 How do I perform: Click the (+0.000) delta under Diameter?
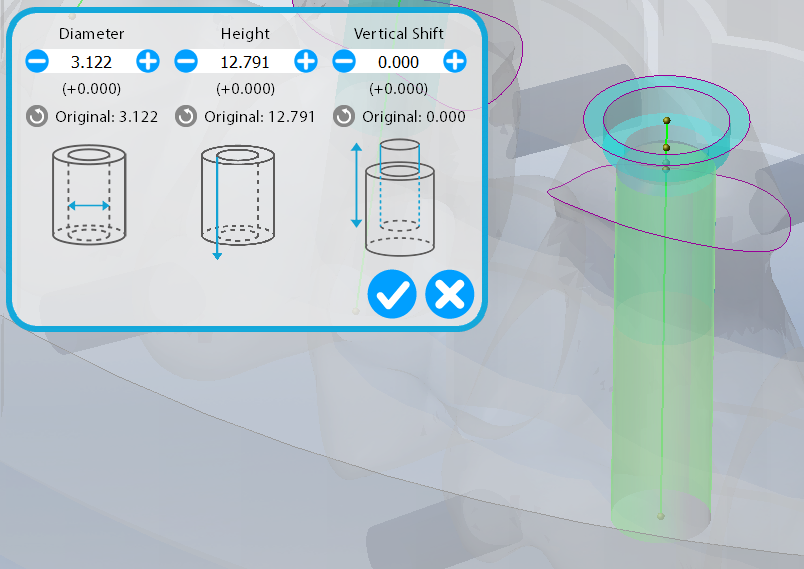pyautogui.click(x=91, y=89)
